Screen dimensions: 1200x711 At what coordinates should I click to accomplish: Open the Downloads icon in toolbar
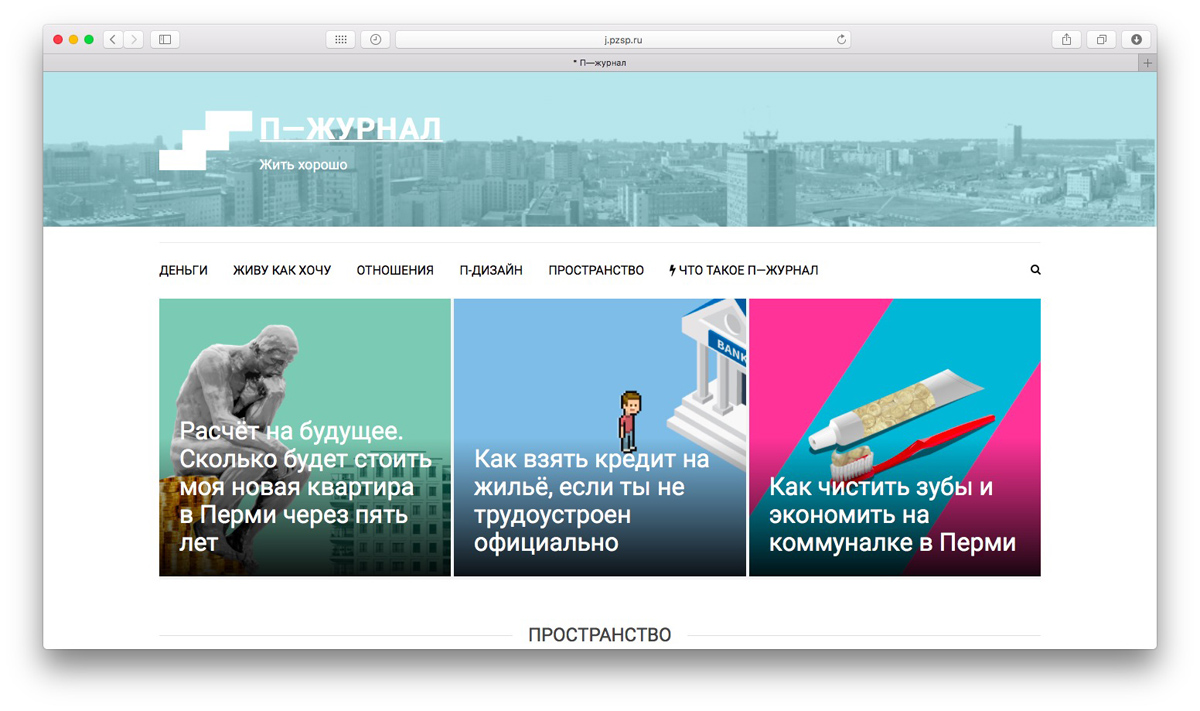1136,39
